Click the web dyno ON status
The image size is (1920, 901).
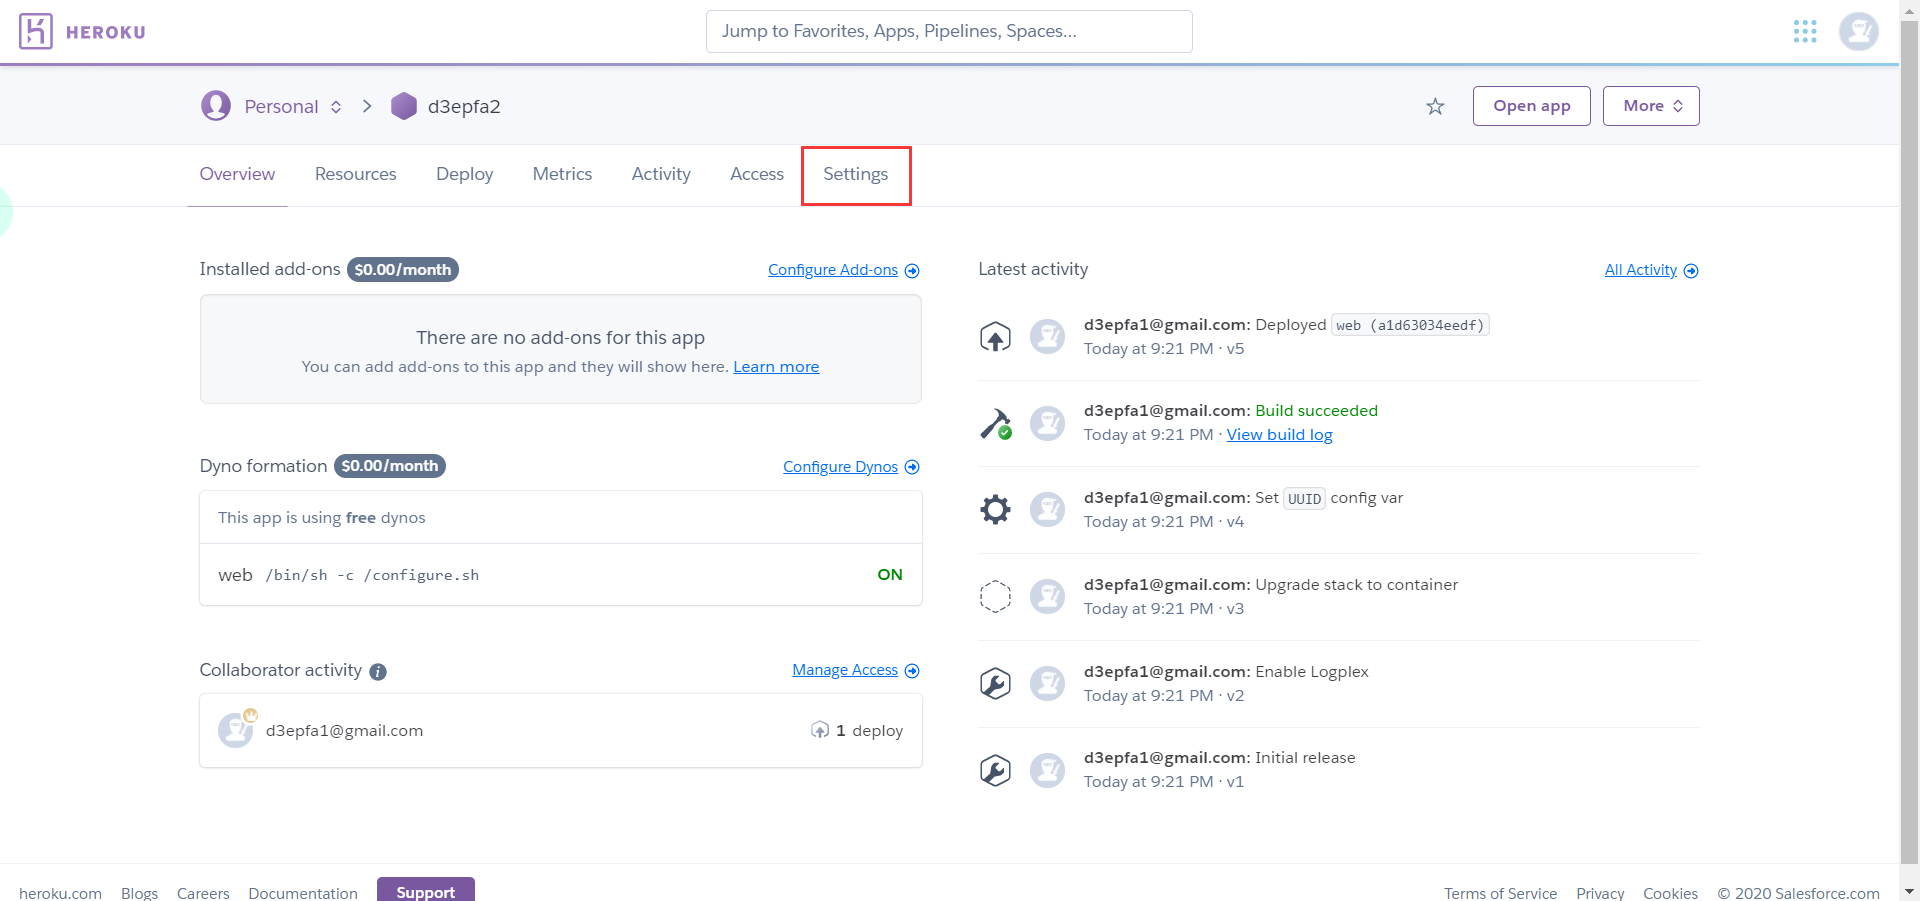point(890,575)
